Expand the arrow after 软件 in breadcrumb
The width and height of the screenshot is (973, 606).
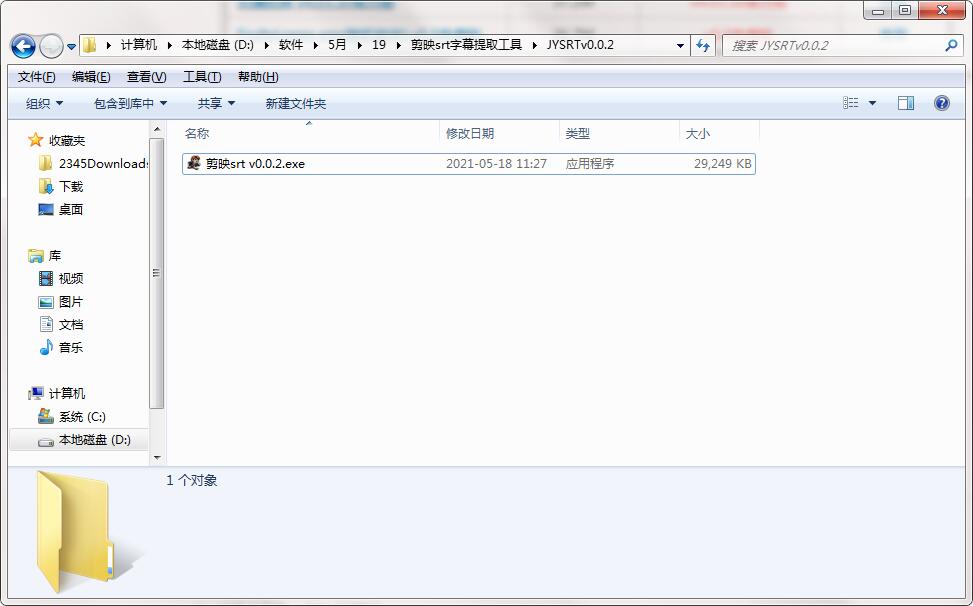[x=315, y=45]
